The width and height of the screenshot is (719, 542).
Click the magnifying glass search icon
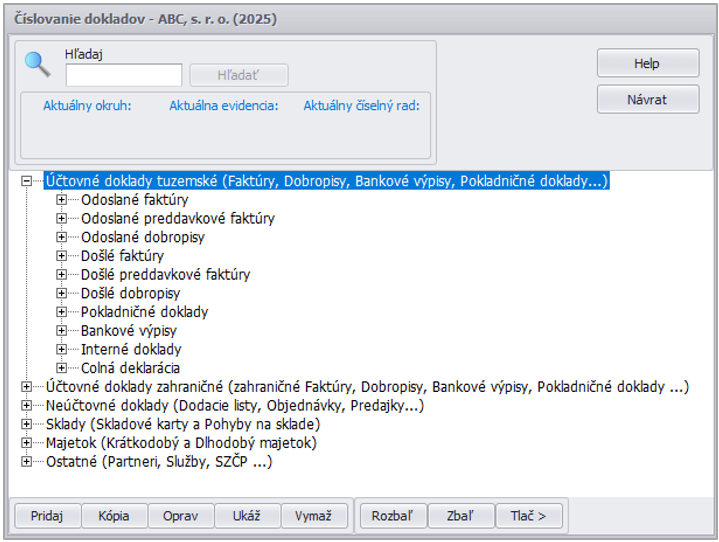[37, 64]
